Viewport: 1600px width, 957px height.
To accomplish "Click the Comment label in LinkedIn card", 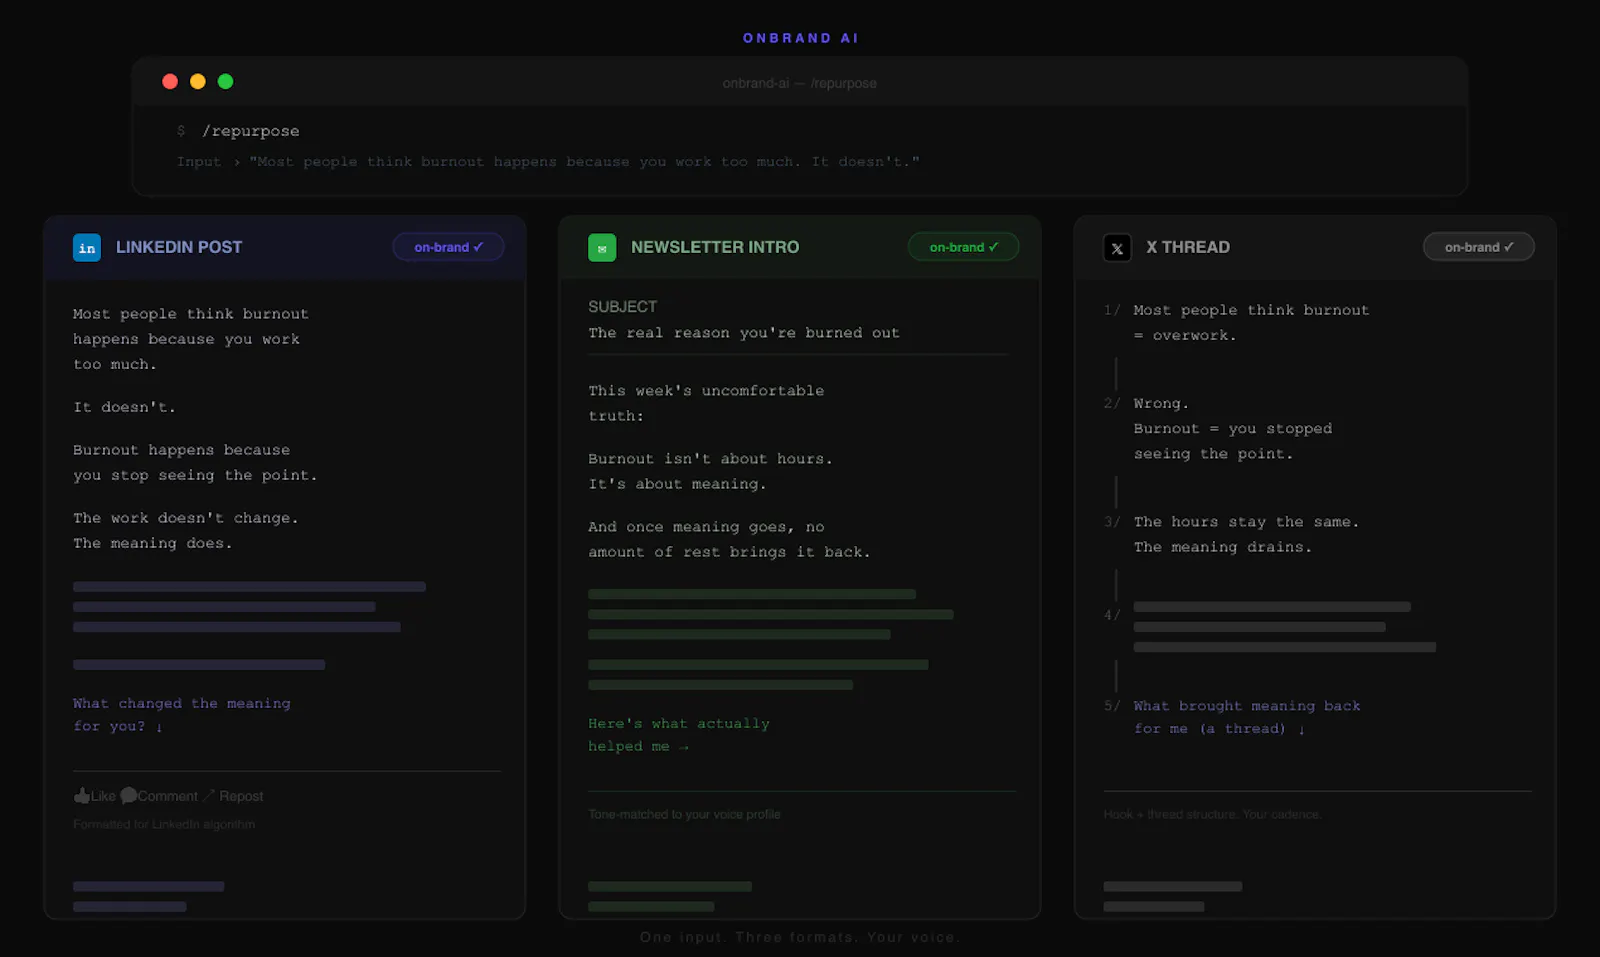I will [168, 796].
